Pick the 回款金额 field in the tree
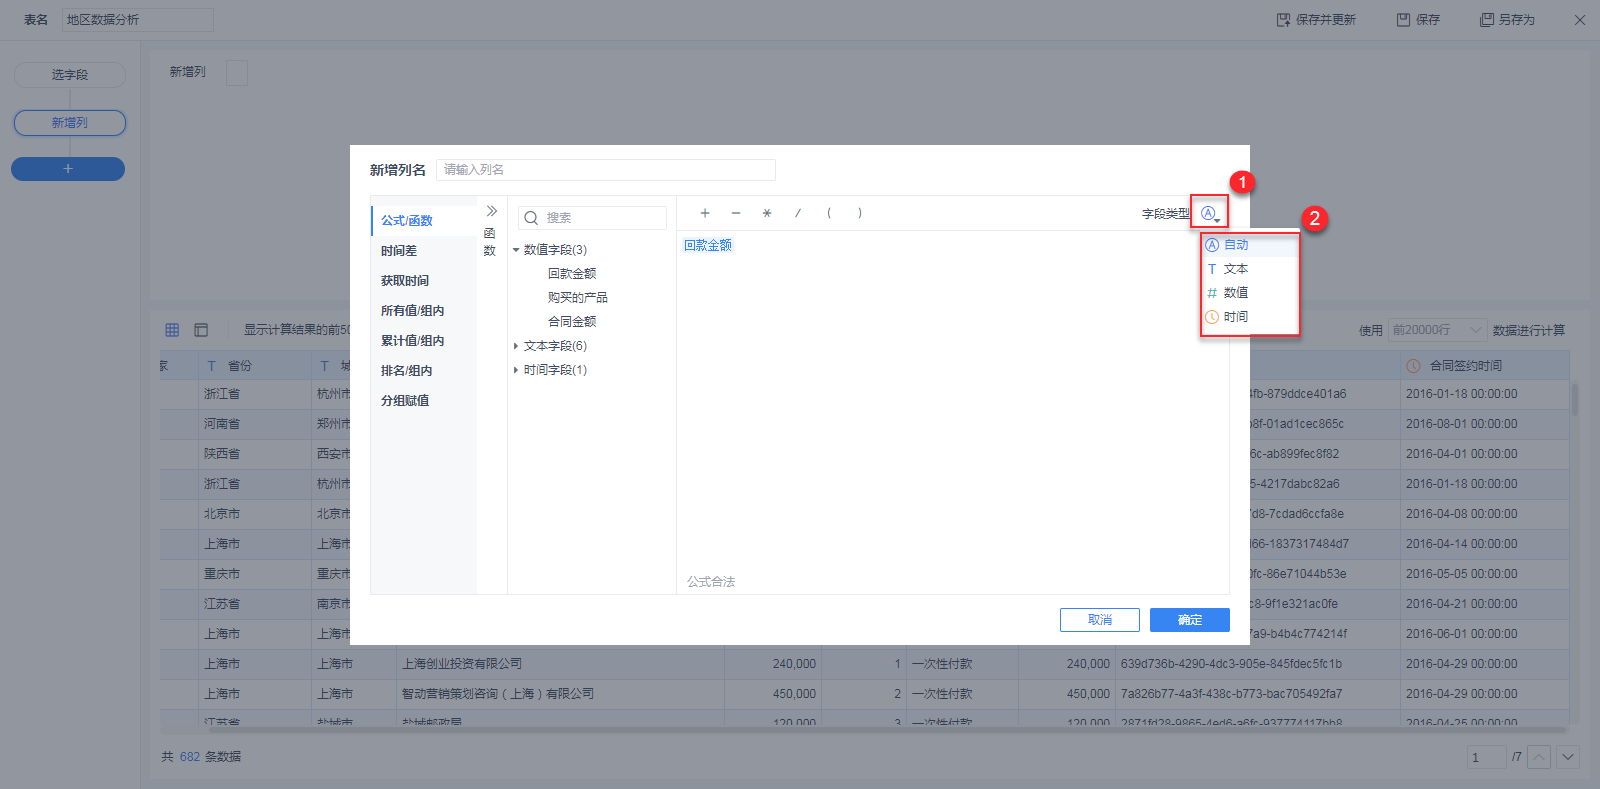This screenshot has width=1600, height=789. coord(572,274)
